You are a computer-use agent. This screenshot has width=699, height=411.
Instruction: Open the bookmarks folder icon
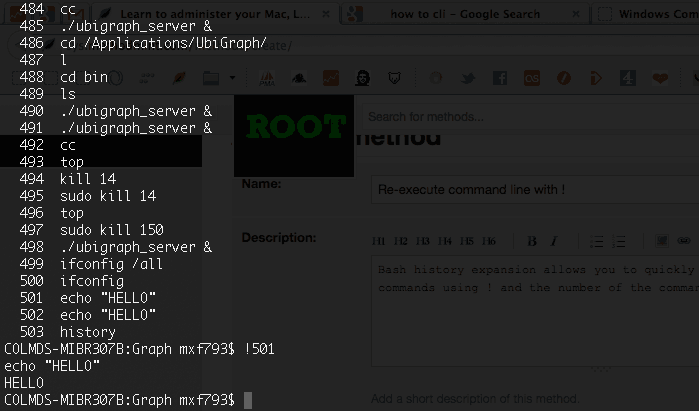tap(211, 78)
